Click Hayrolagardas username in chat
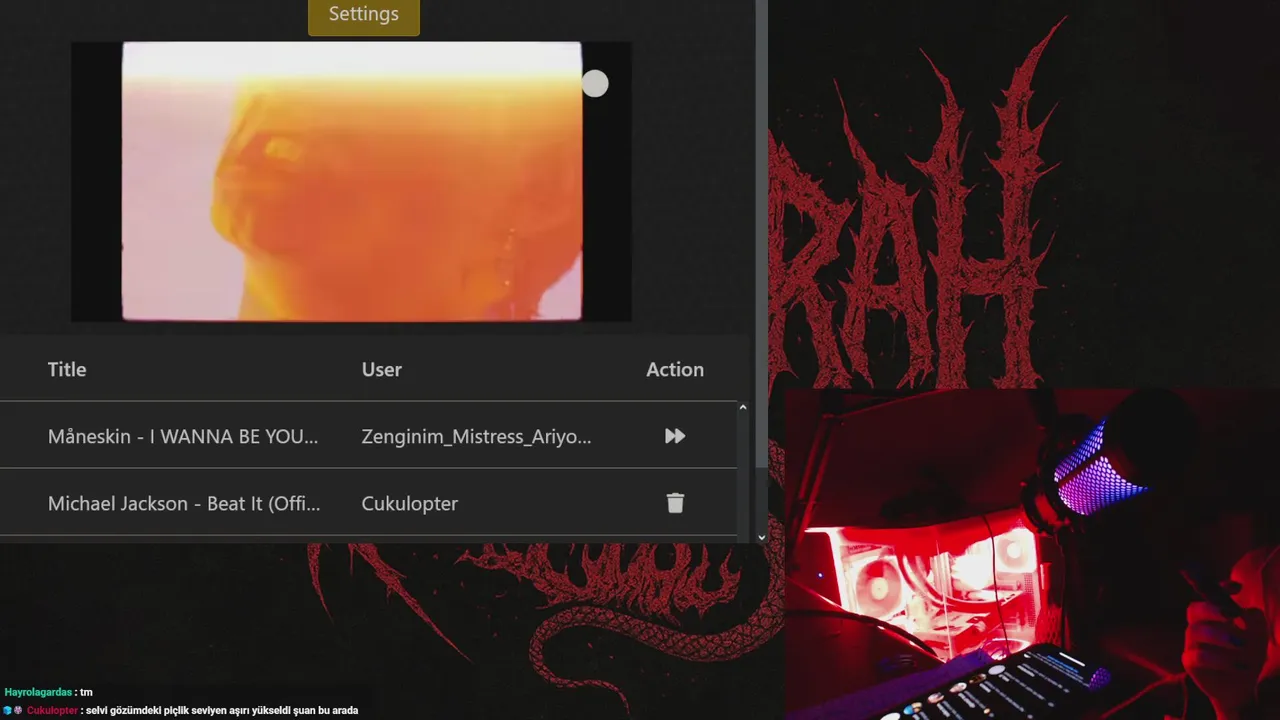This screenshot has width=1280, height=720. point(38,692)
